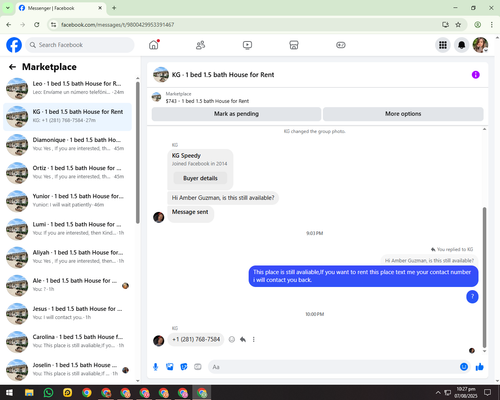
Task: Show hidden system tray icons
Action: click(438, 393)
